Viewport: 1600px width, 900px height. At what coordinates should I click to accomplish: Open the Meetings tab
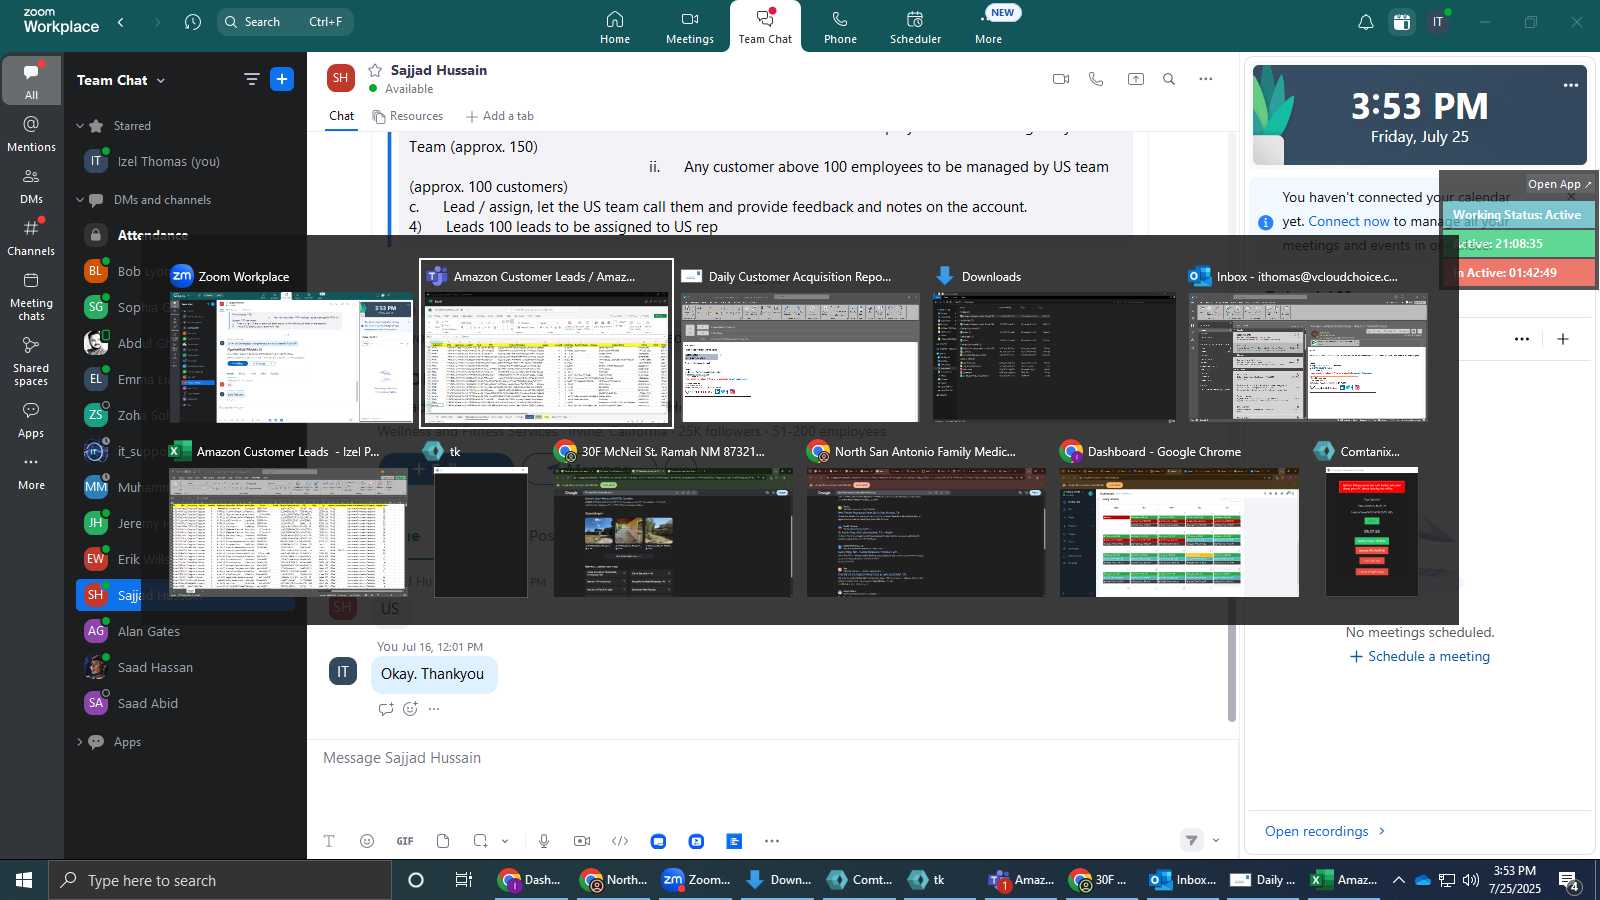690,27
